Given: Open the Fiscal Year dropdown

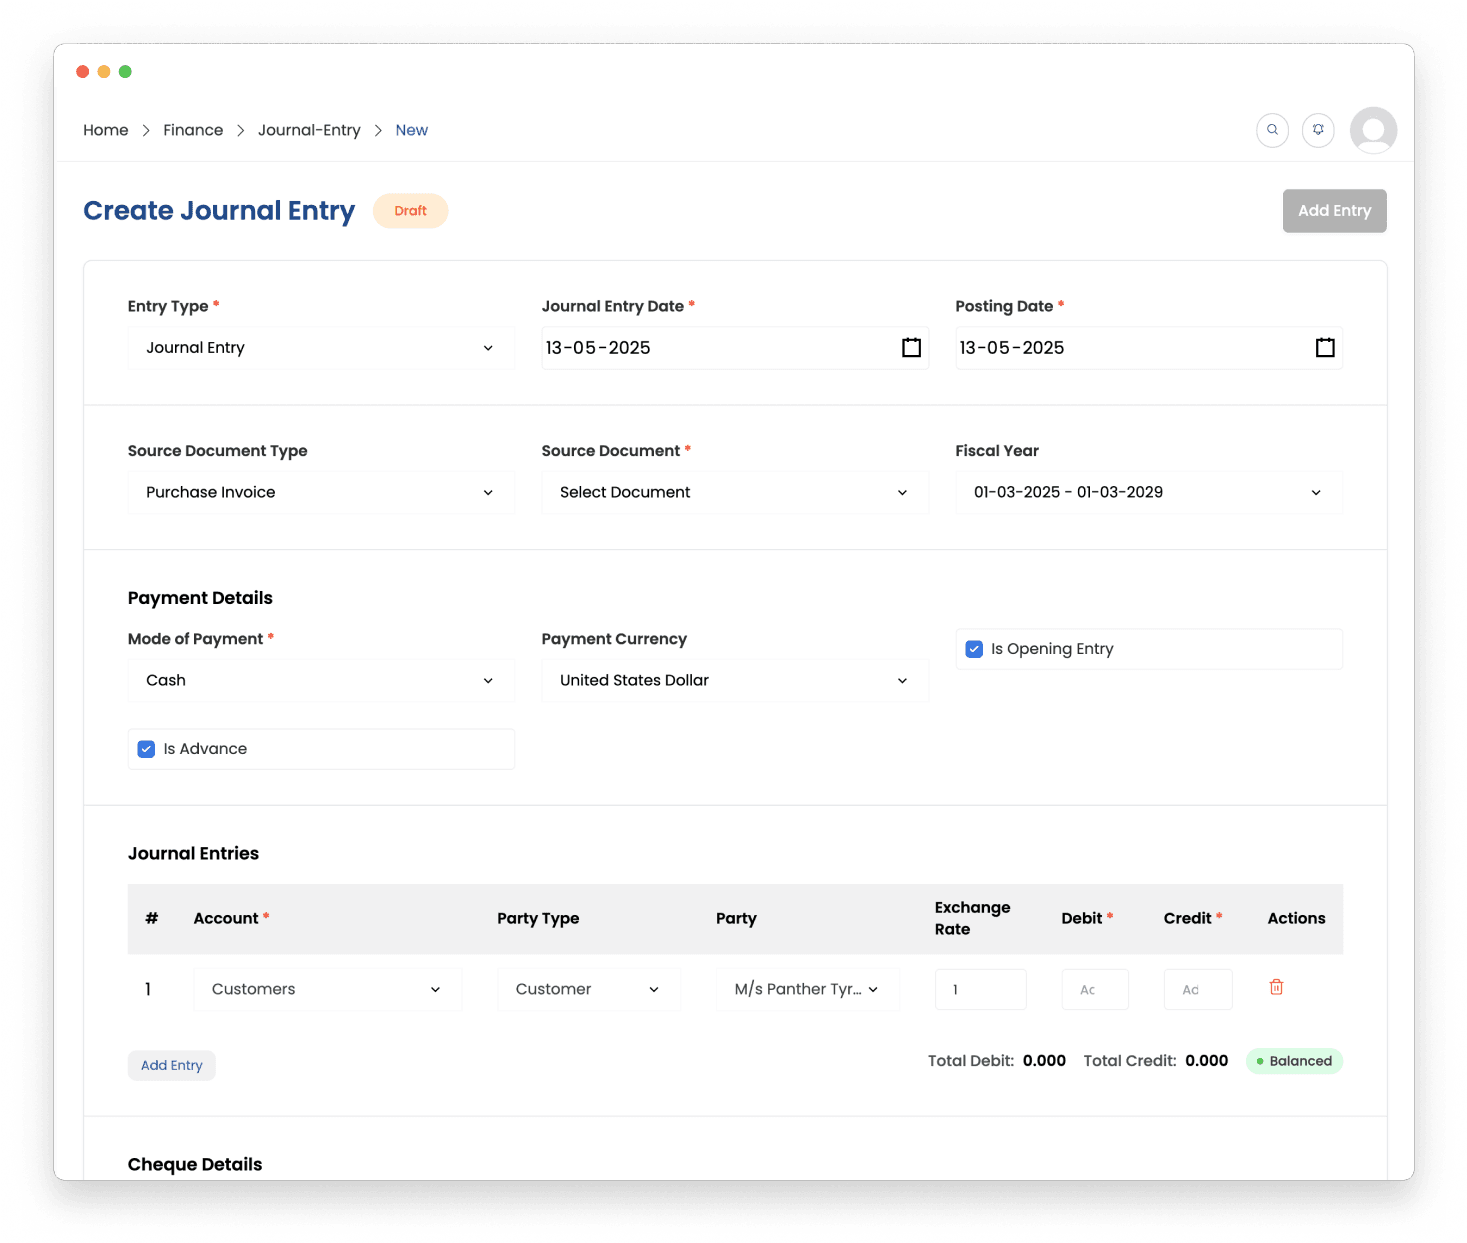Looking at the screenshot, I should [1148, 492].
